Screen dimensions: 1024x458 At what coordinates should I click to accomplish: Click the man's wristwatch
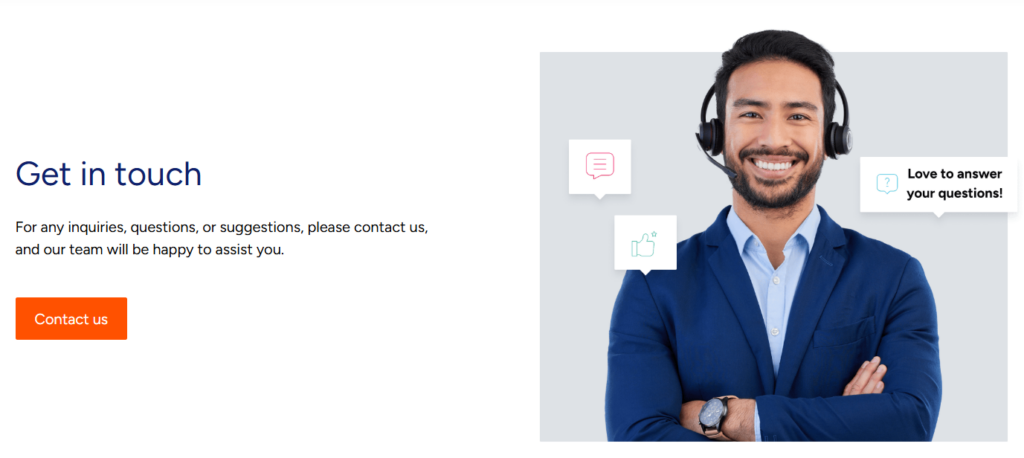(x=715, y=415)
